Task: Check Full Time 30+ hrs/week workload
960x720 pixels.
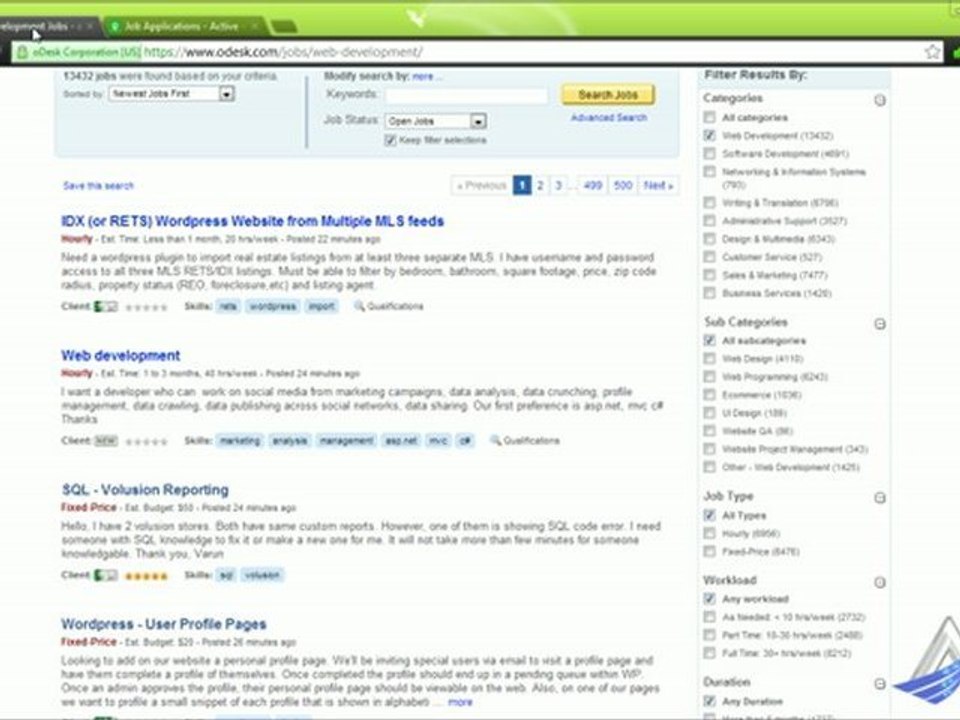Action: 709,653
